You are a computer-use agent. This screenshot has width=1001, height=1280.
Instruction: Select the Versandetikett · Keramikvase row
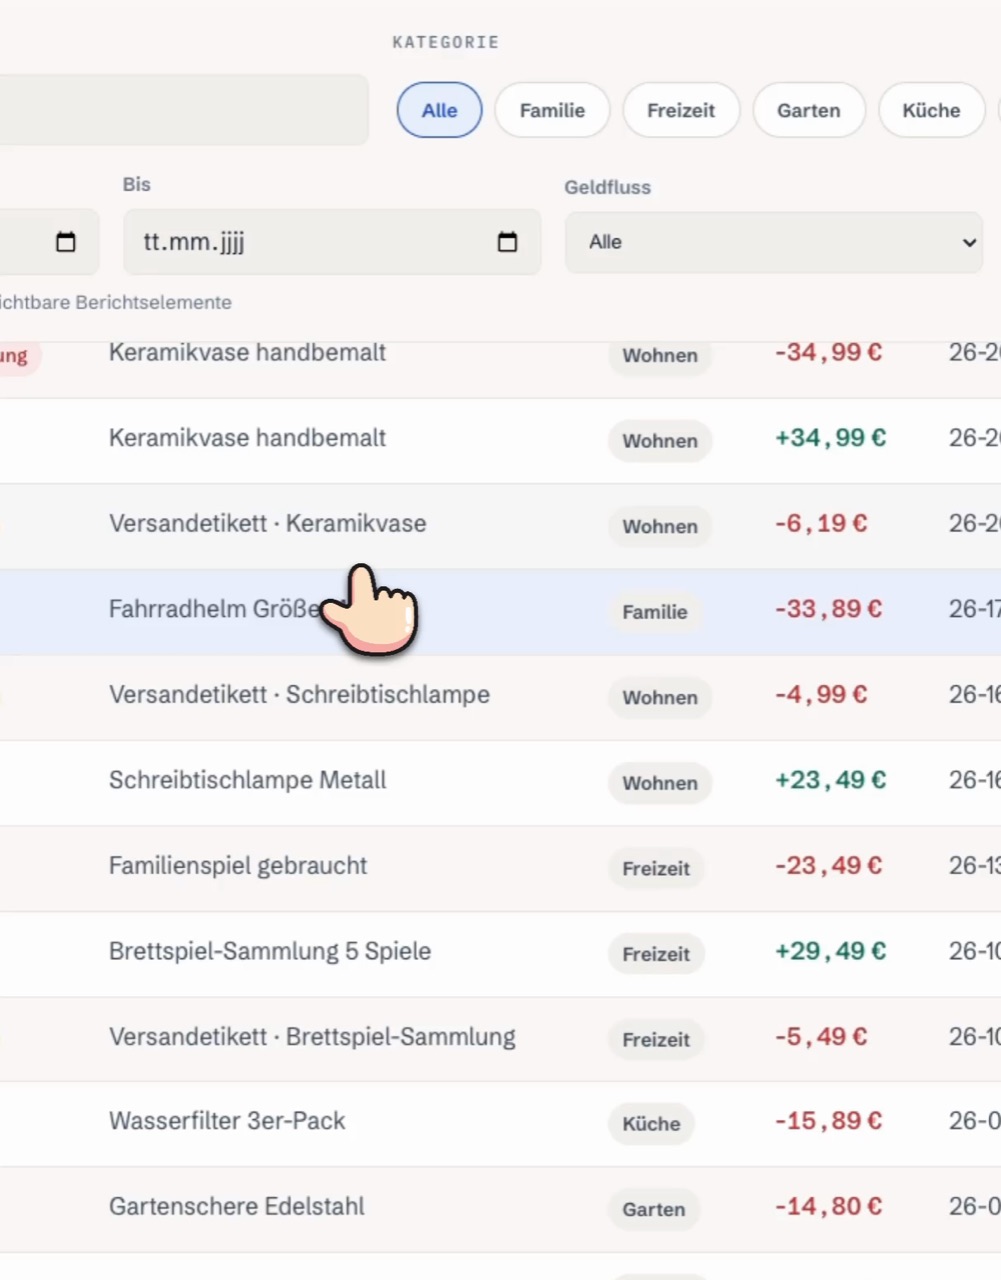(500, 526)
